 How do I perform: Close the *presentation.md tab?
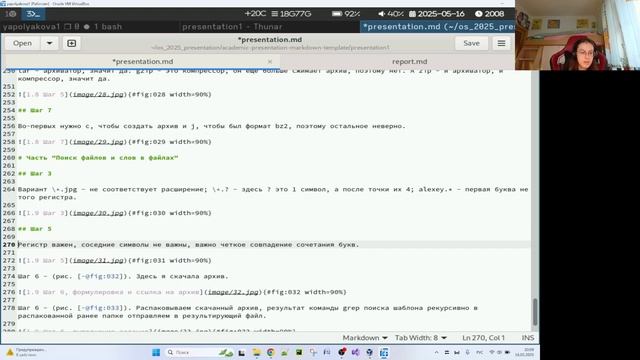tap(270, 62)
